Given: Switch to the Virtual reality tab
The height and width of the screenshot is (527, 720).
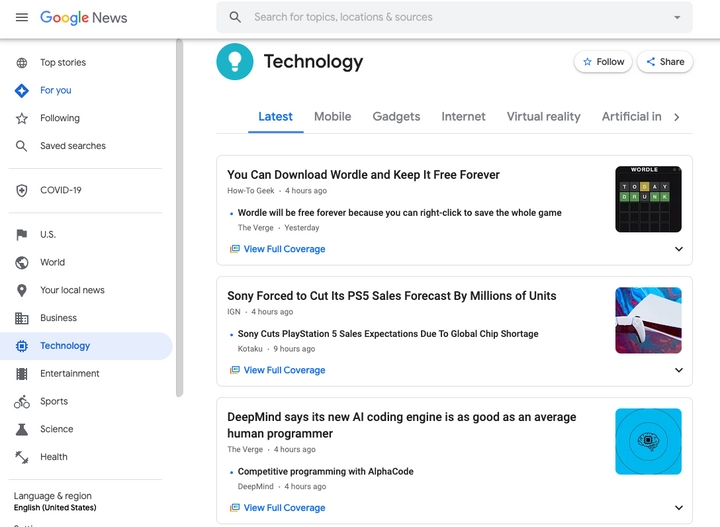Looking at the screenshot, I should (x=544, y=117).
